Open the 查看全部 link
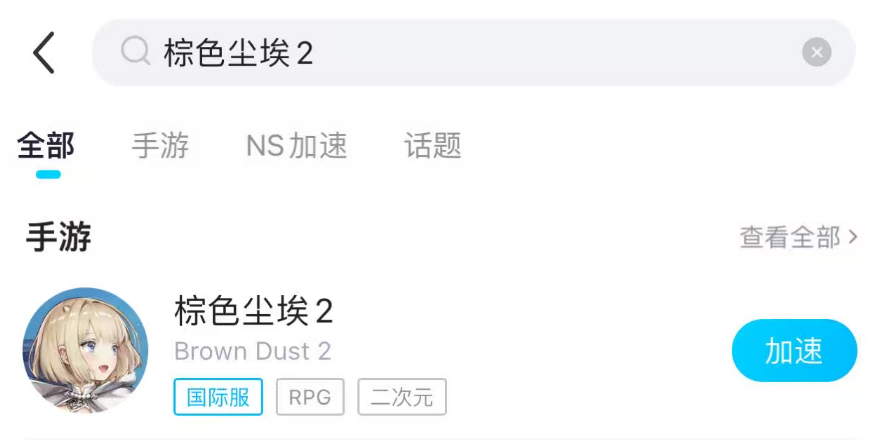Image resolution: width=882 pixels, height=444 pixels. coord(790,237)
